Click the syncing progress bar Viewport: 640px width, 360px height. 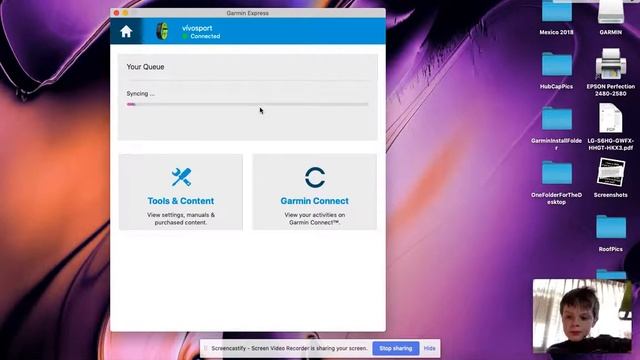247,104
